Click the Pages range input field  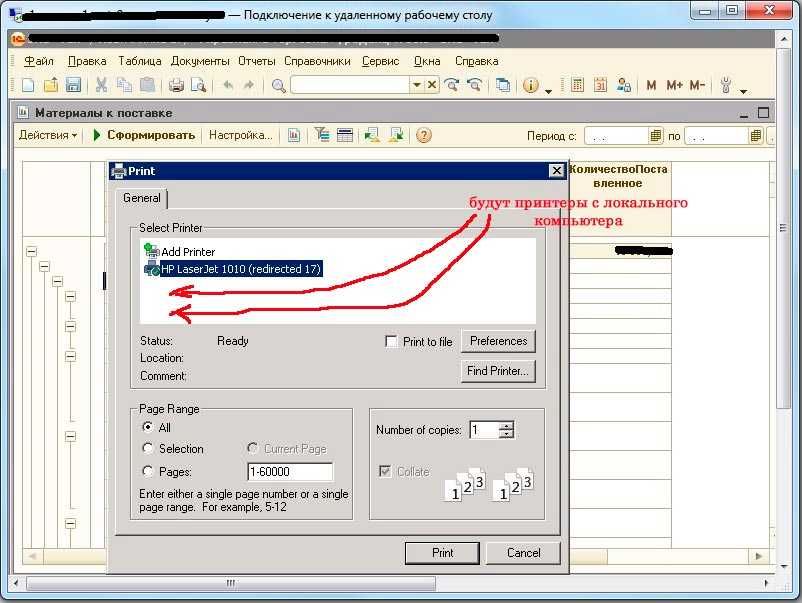290,472
